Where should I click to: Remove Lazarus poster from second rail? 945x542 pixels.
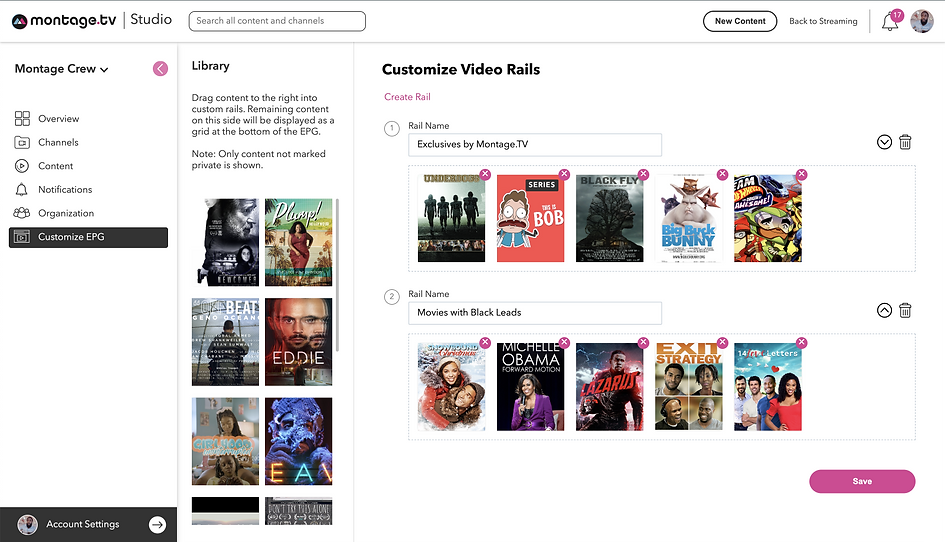point(644,342)
